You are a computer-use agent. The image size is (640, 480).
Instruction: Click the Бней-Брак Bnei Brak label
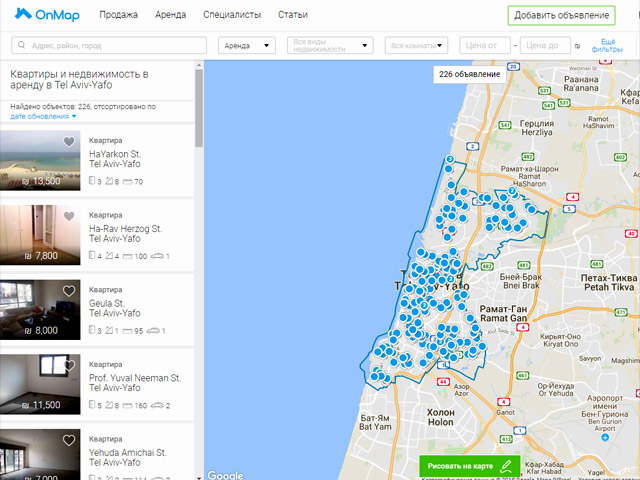[x=521, y=281]
